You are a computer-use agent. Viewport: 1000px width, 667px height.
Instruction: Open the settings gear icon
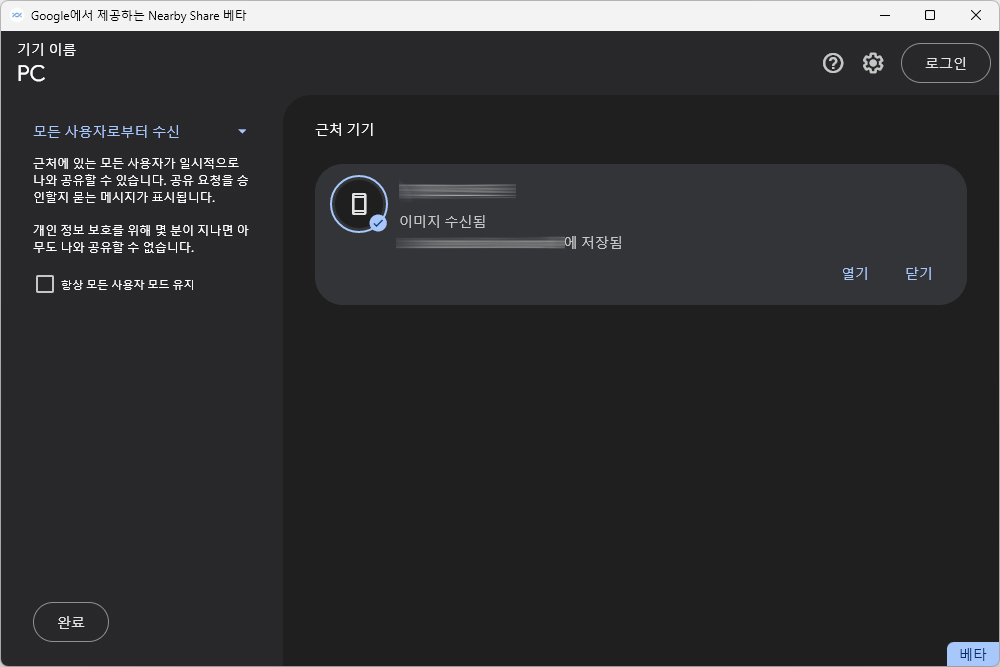point(873,63)
